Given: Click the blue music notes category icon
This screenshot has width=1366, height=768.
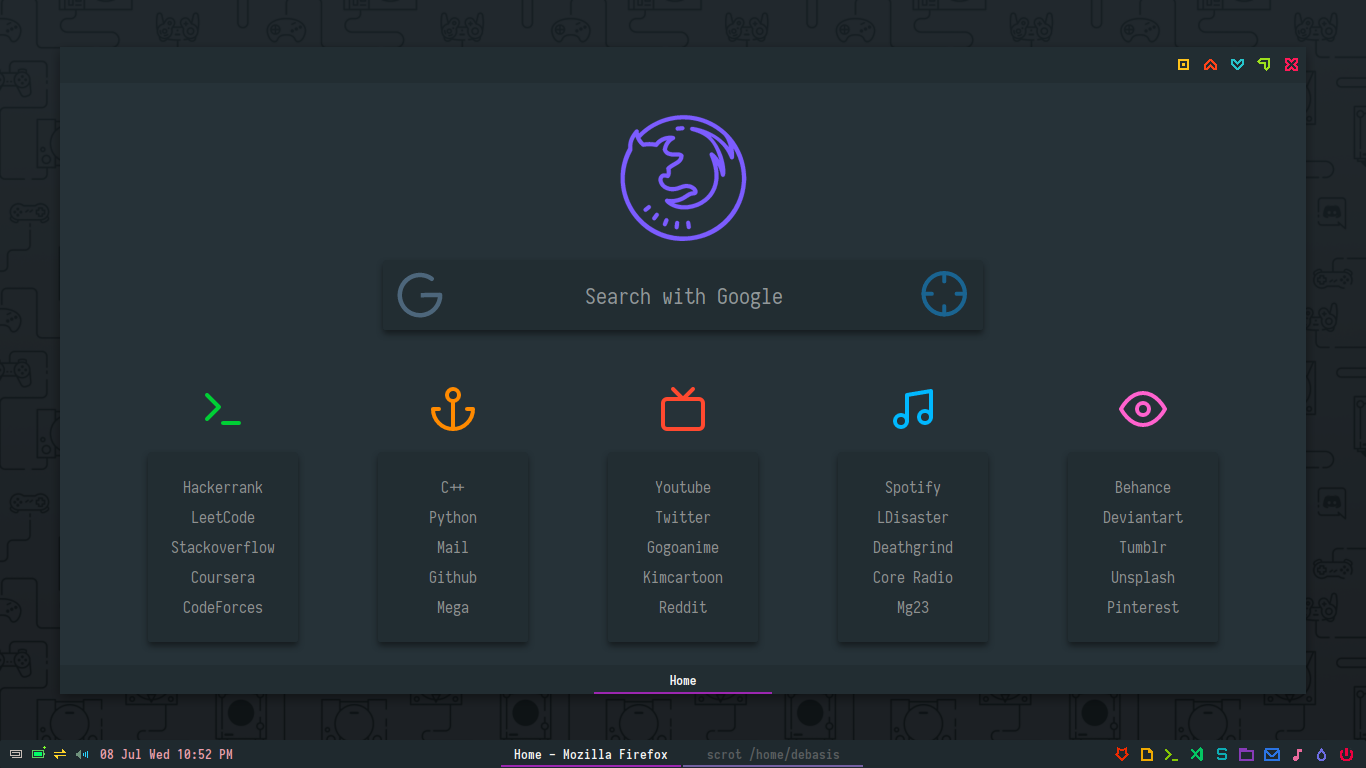Looking at the screenshot, I should point(913,409).
